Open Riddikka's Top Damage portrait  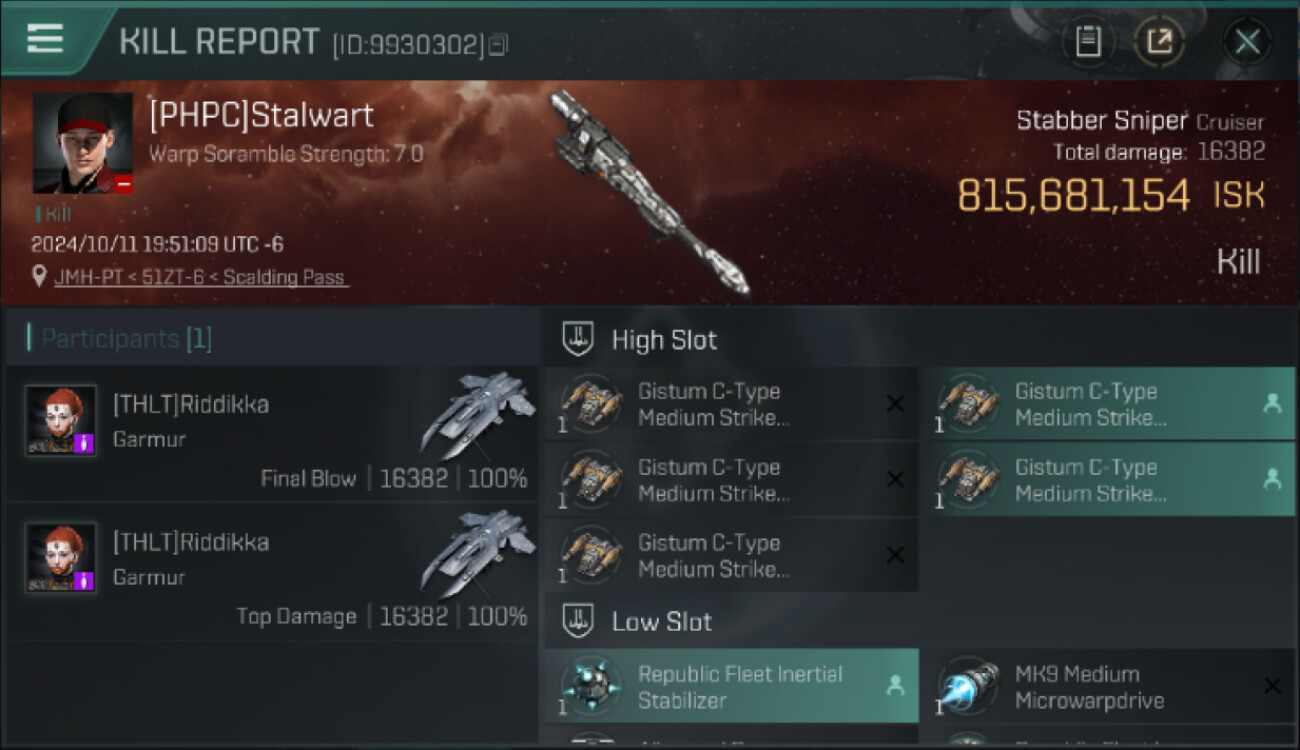tap(61, 557)
